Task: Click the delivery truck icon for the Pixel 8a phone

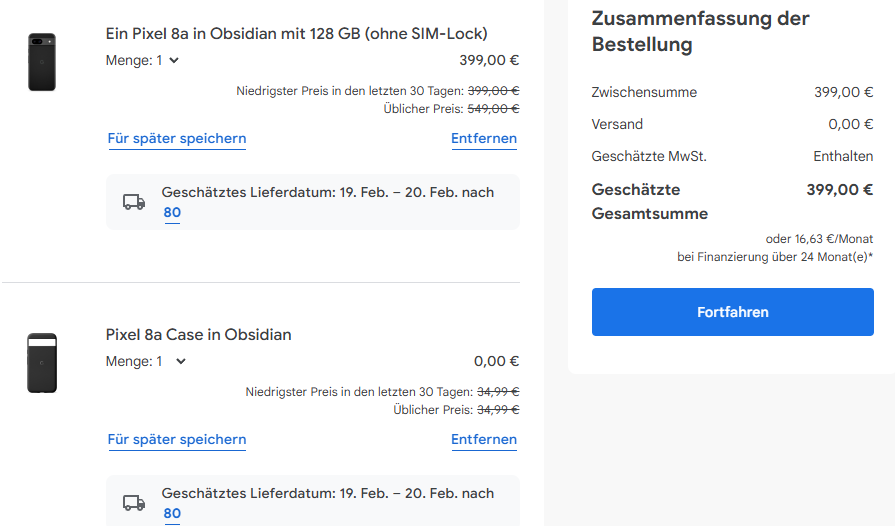Action: [134, 202]
